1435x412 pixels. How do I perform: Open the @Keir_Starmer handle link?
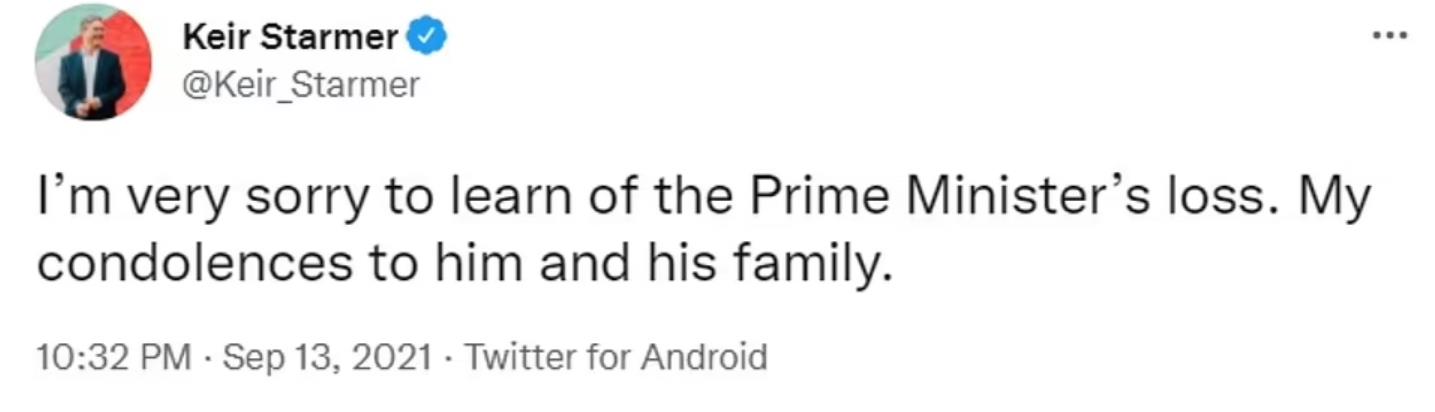pyautogui.click(x=300, y=86)
